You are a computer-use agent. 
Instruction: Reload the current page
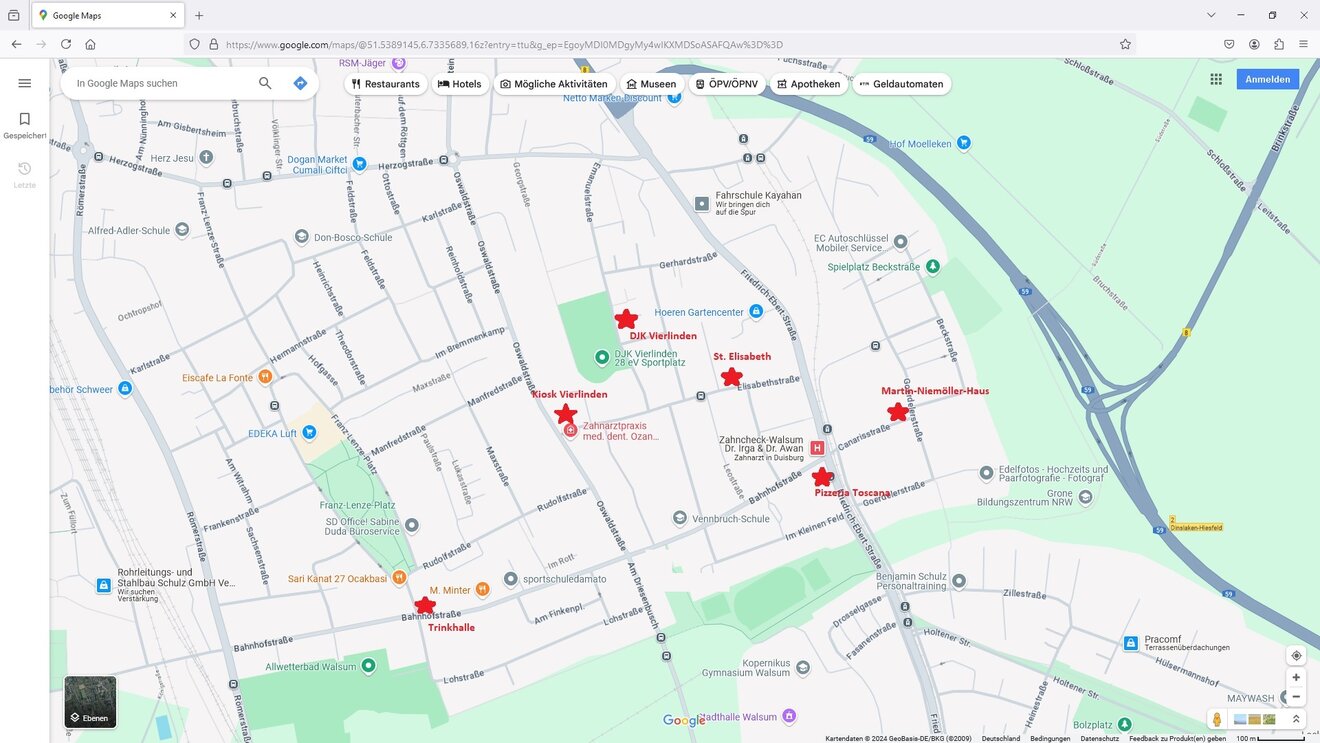66,44
